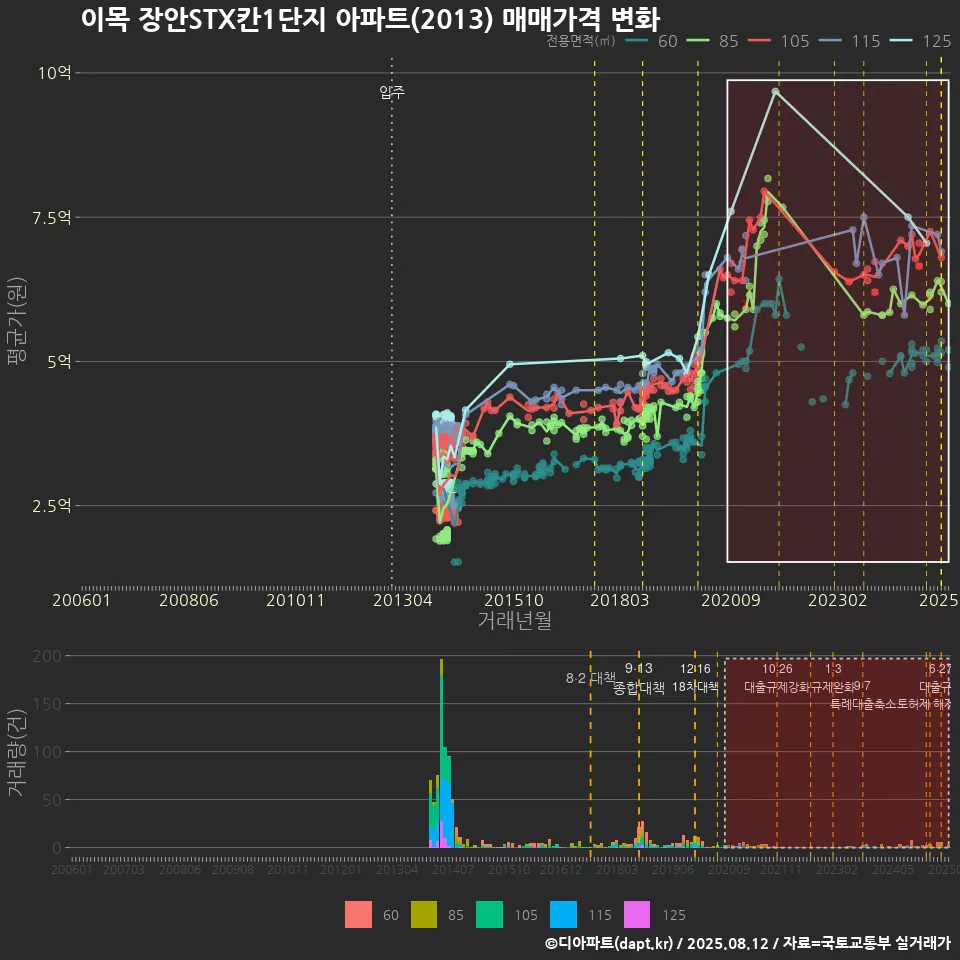Click '201011' on the price chart axis
The width and height of the screenshot is (960, 960).
tap(295, 600)
